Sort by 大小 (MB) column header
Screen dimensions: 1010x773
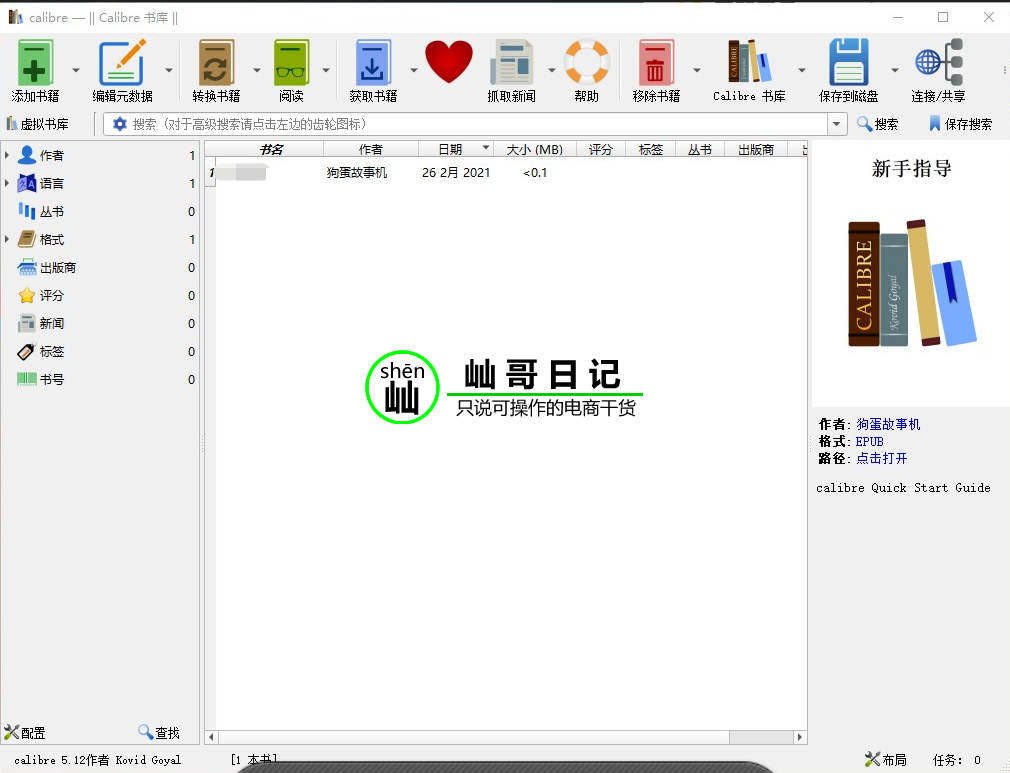coord(535,149)
